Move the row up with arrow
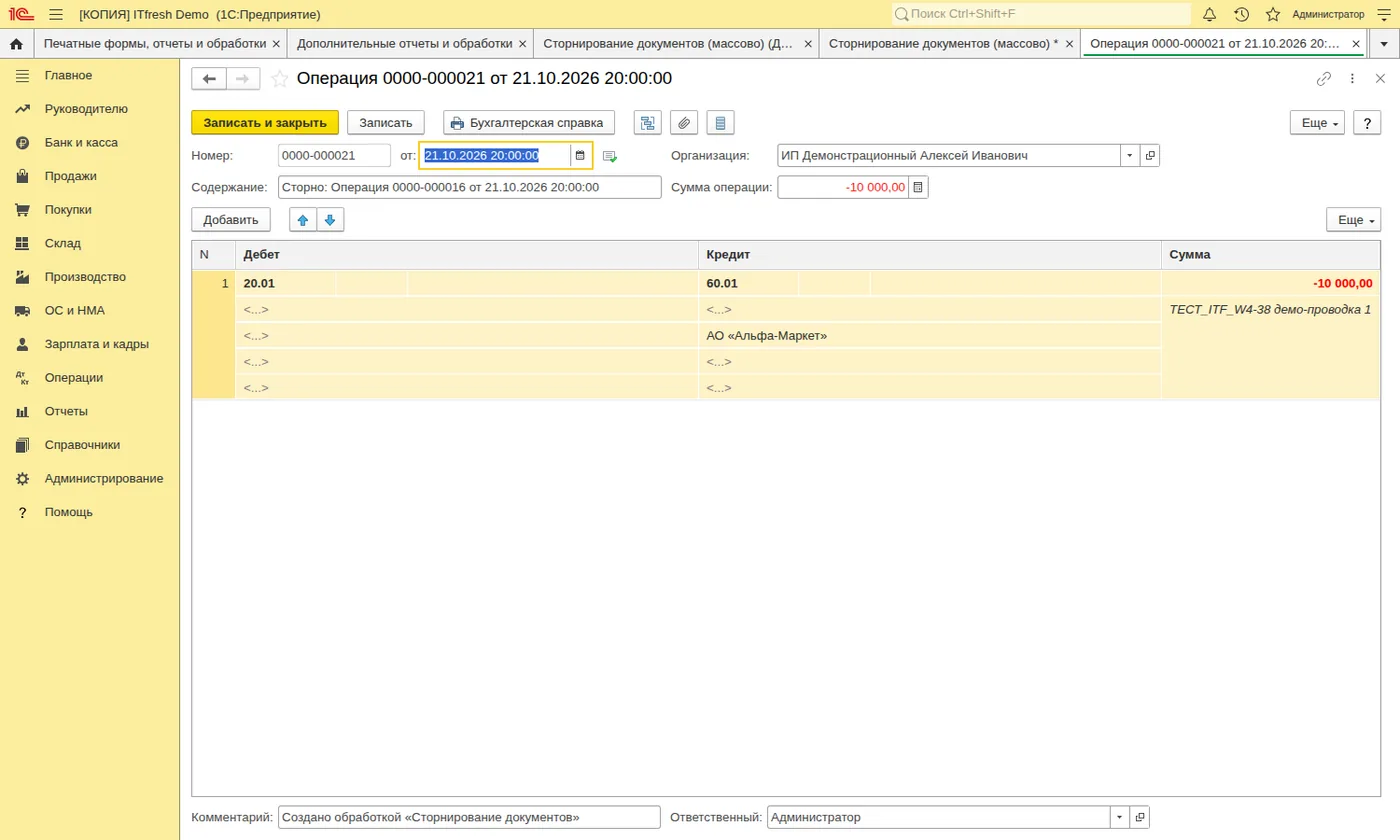 [x=303, y=220]
